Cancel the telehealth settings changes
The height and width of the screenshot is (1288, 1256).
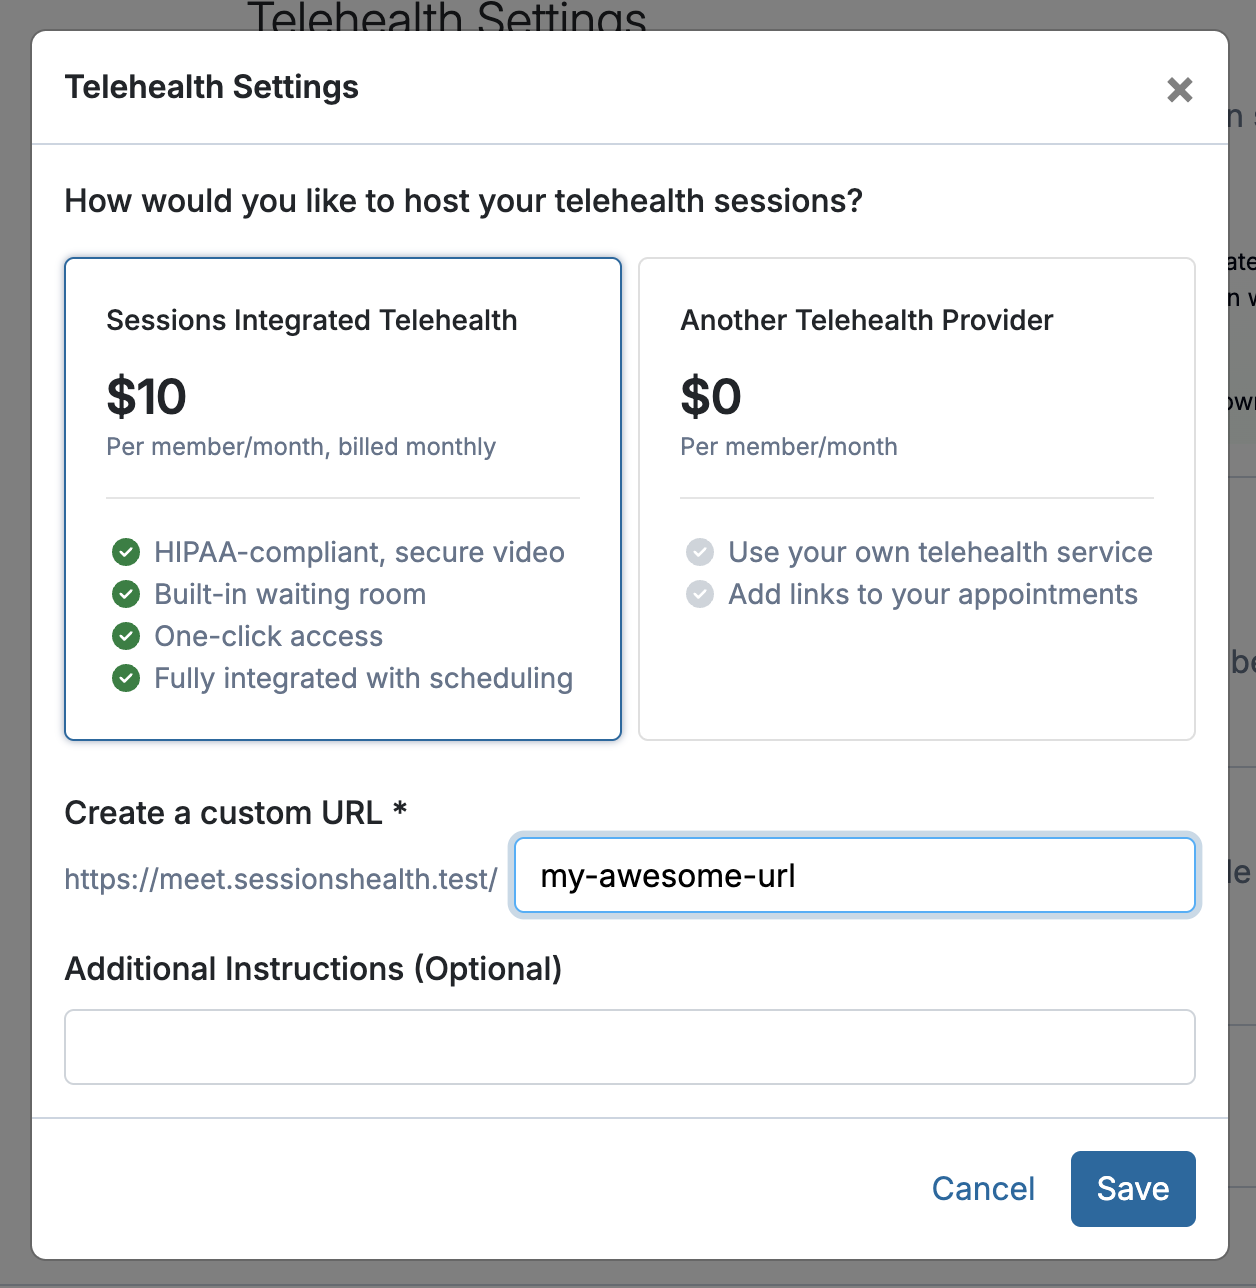[983, 1188]
